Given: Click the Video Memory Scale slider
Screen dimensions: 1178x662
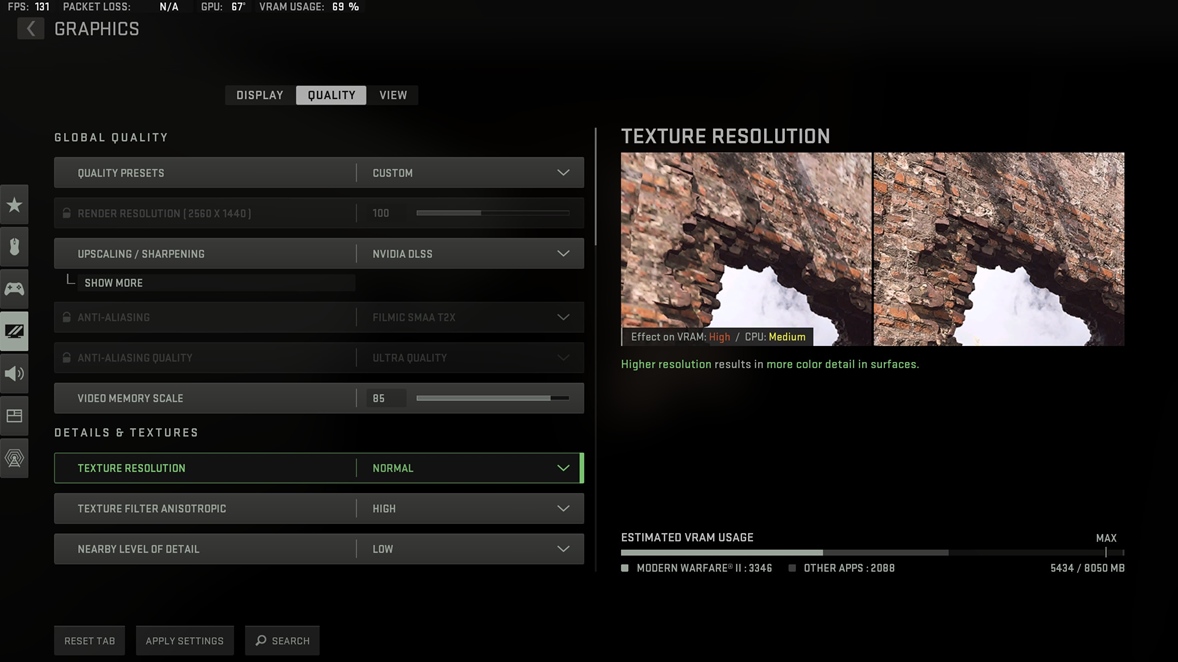Looking at the screenshot, I should point(492,398).
